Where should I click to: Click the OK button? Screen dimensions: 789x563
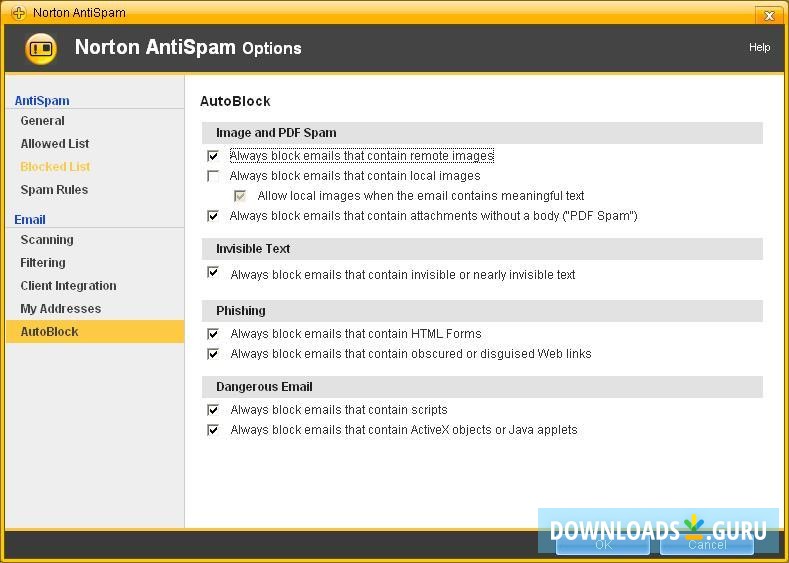(x=603, y=544)
